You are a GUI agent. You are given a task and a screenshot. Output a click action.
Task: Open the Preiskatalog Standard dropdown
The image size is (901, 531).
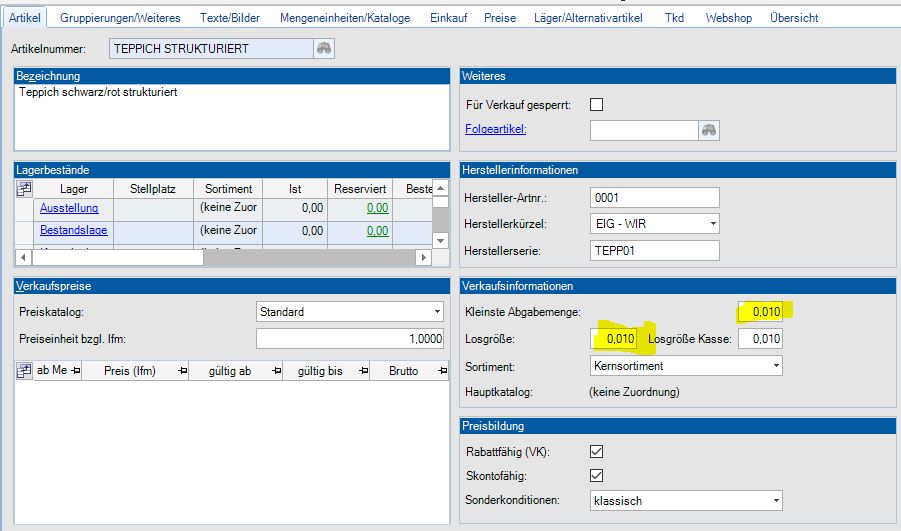(x=437, y=311)
